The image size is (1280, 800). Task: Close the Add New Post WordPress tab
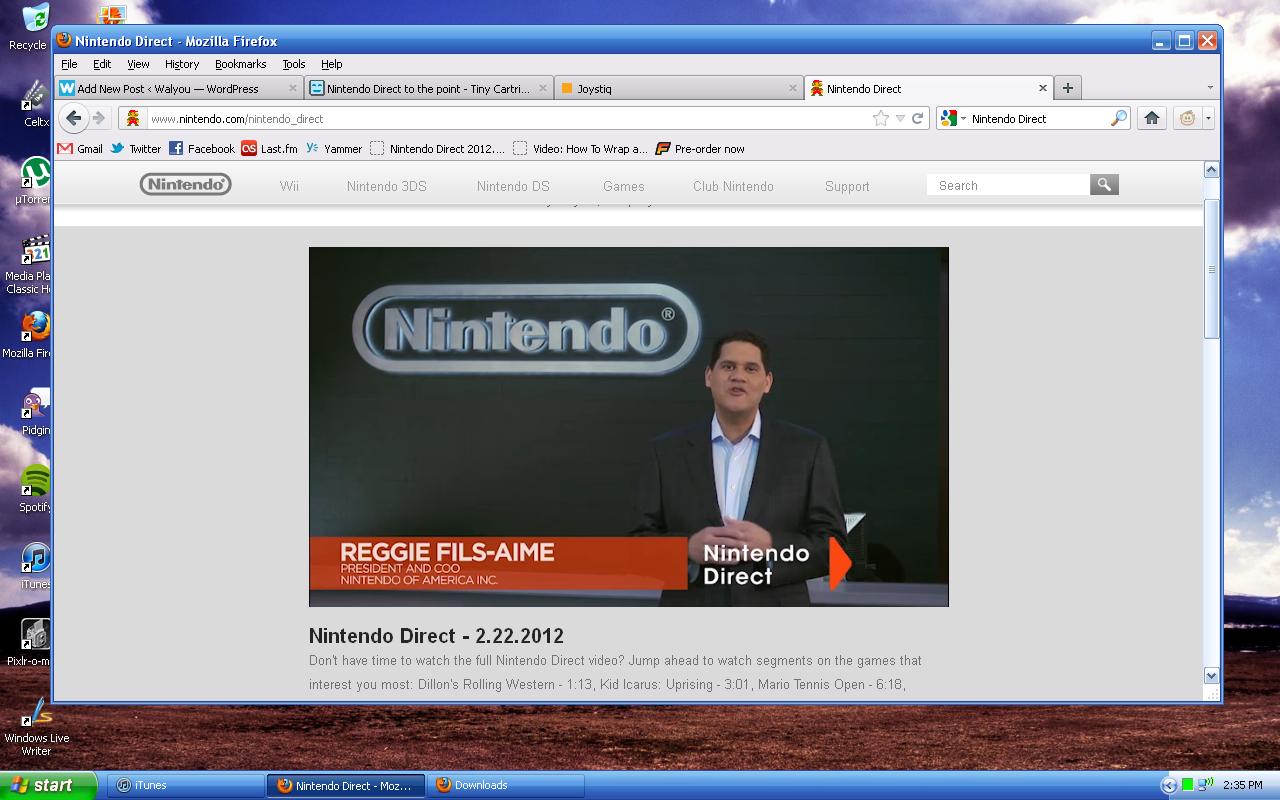tap(293, 88)
